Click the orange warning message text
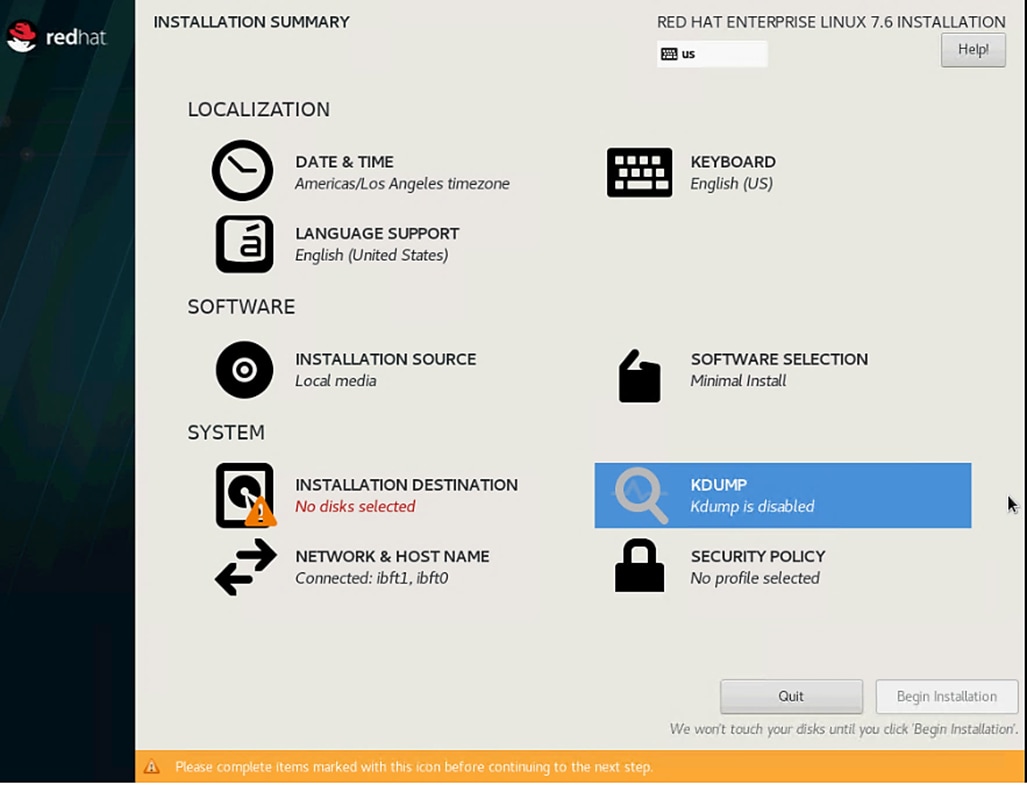Viewport: 1027px width, 785px height. click(414, 767)
